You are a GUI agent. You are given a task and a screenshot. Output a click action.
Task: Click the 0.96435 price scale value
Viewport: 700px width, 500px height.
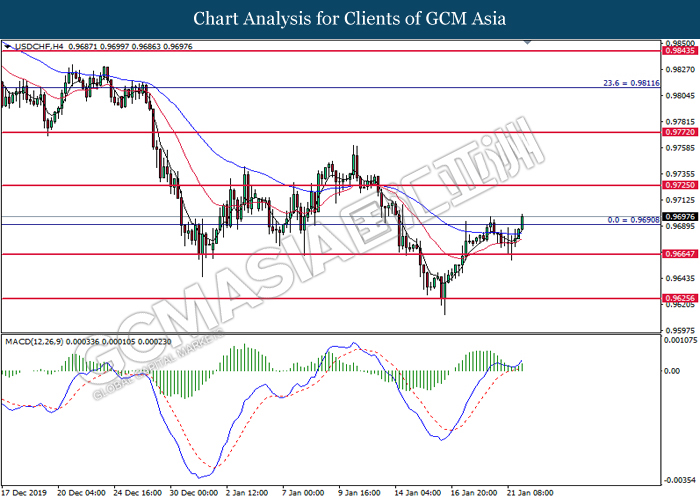click(680, 279)
